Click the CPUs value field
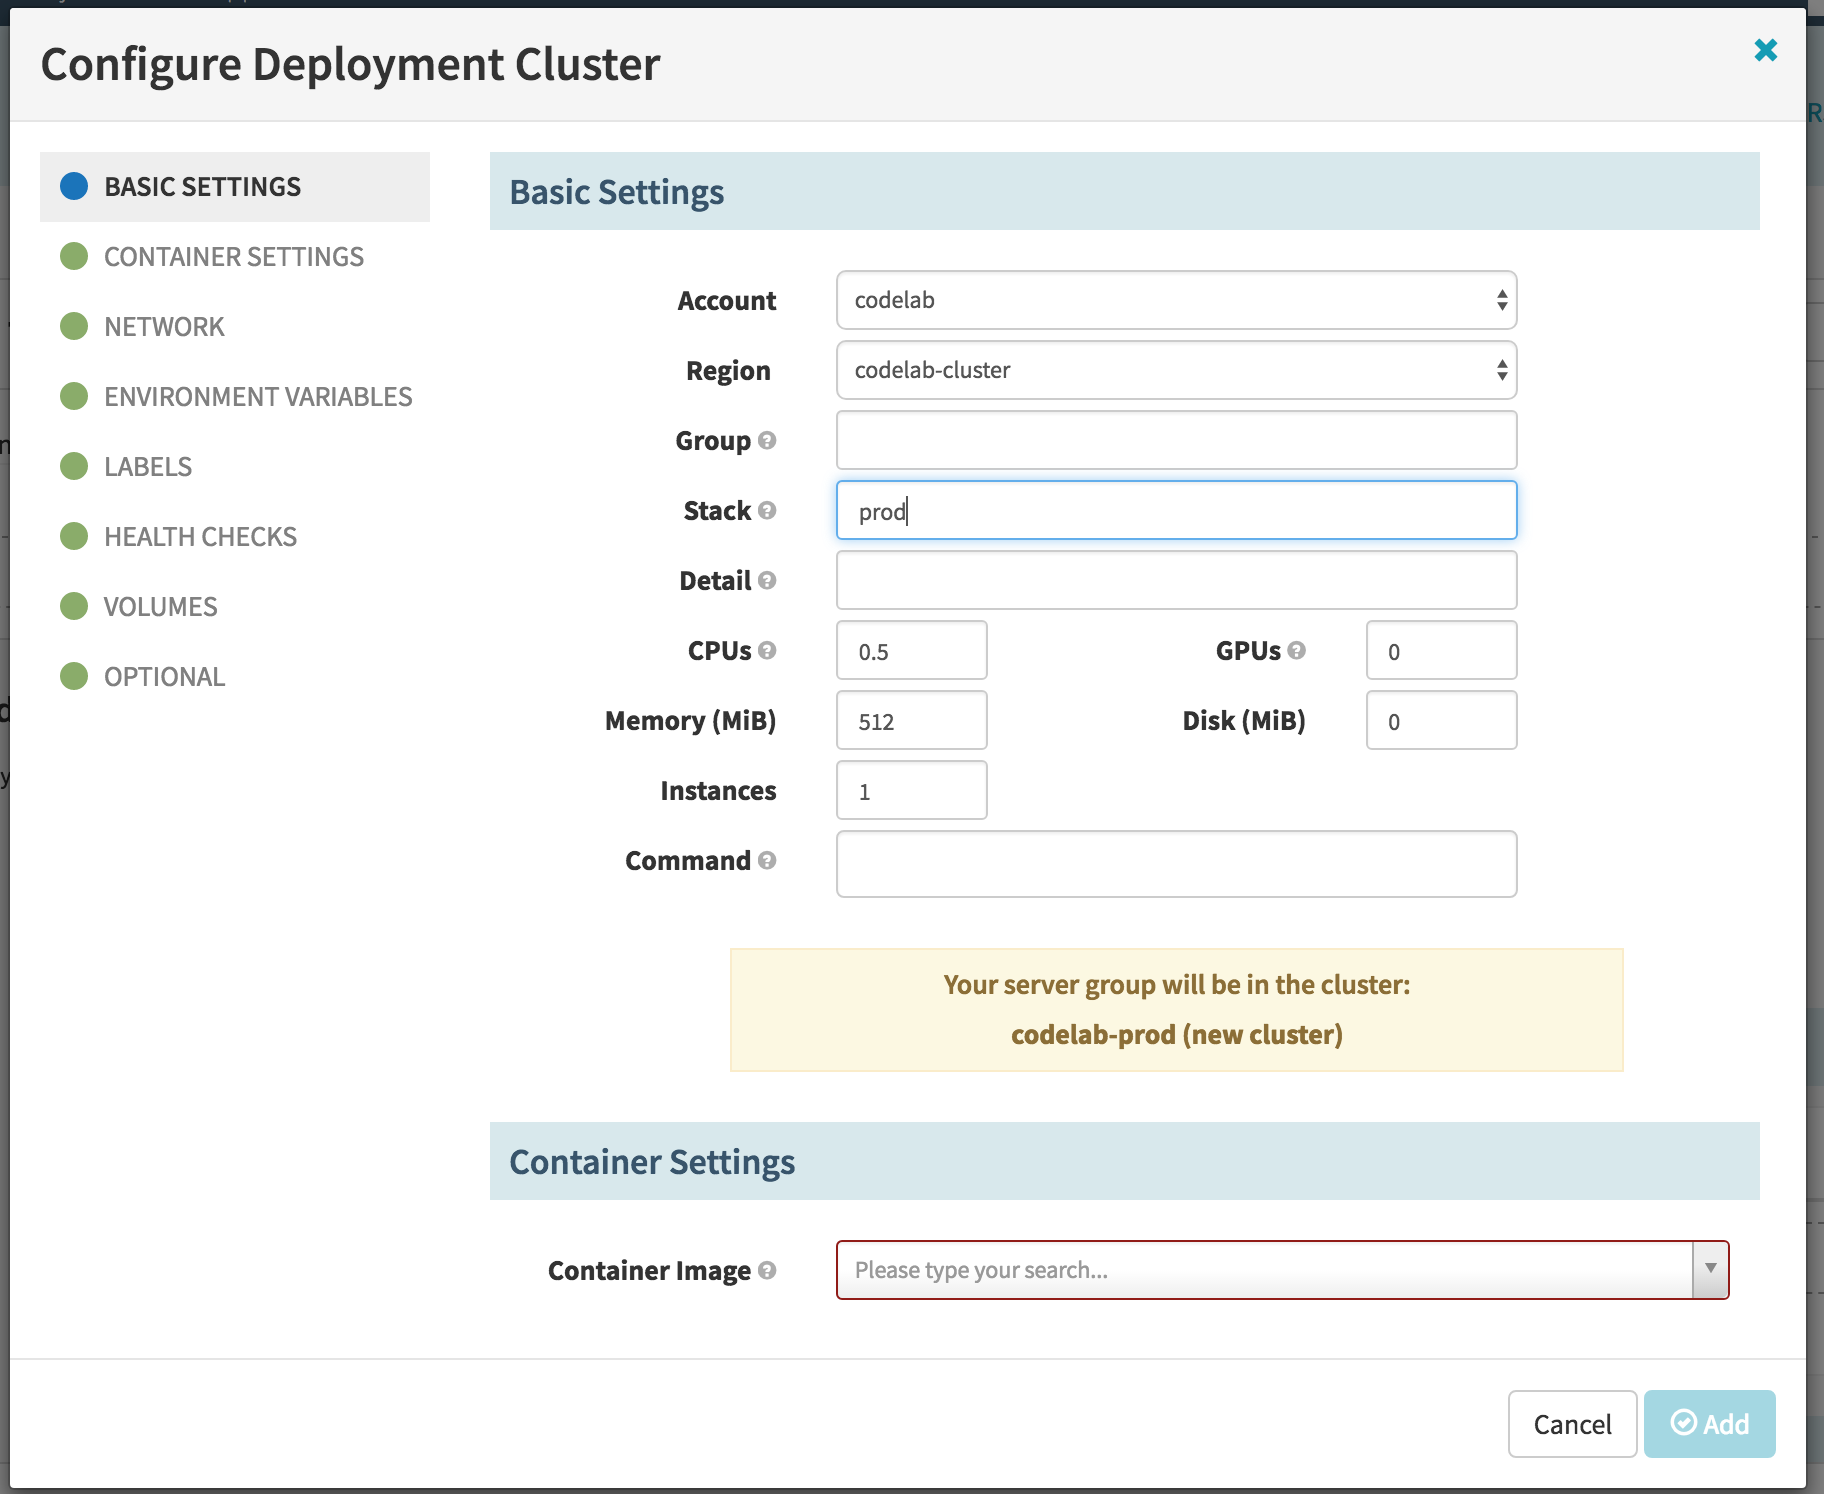Screen dimensions: 1824x1494 pos(912,650)
